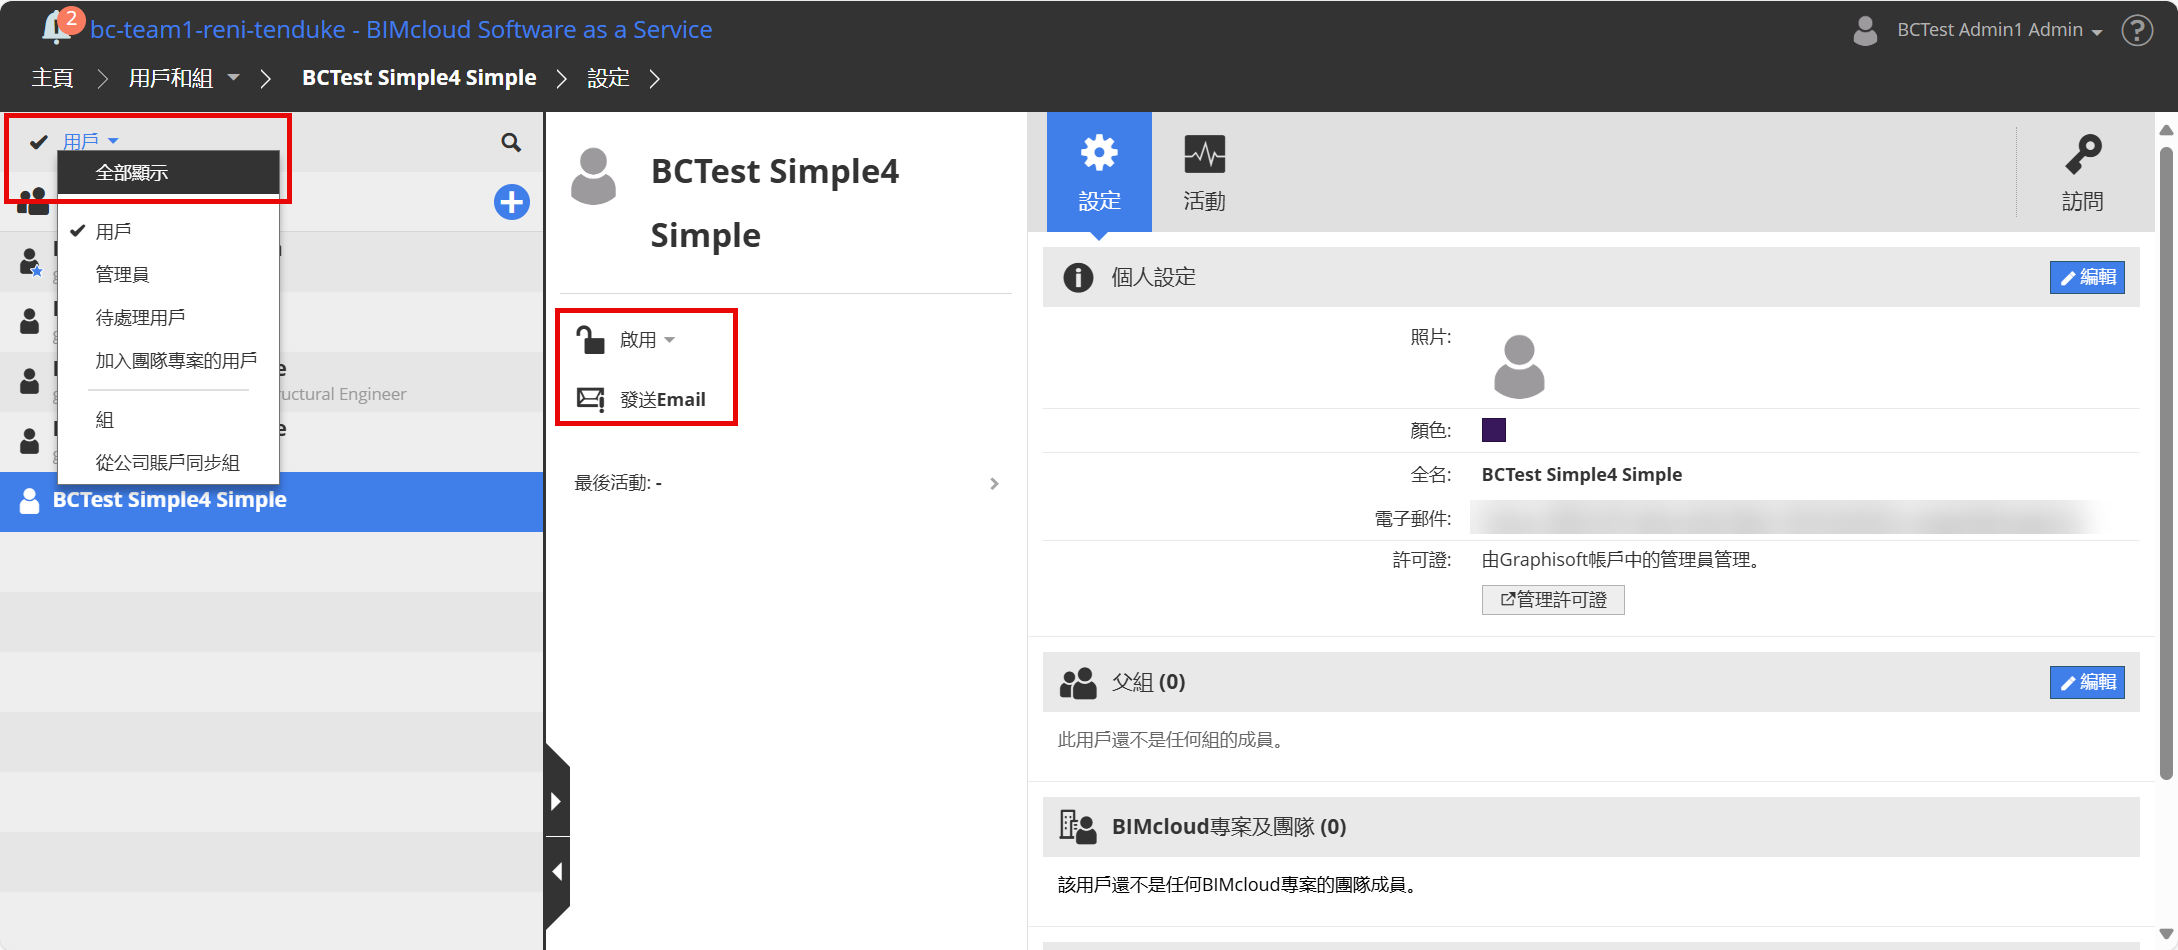Click the open padlock icon
Viewport: 2178px width, 950px height.
590,340
